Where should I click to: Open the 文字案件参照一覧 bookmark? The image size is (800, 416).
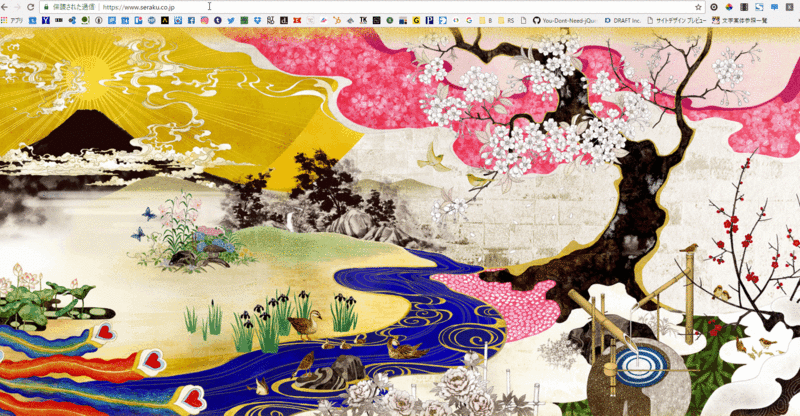740,20
